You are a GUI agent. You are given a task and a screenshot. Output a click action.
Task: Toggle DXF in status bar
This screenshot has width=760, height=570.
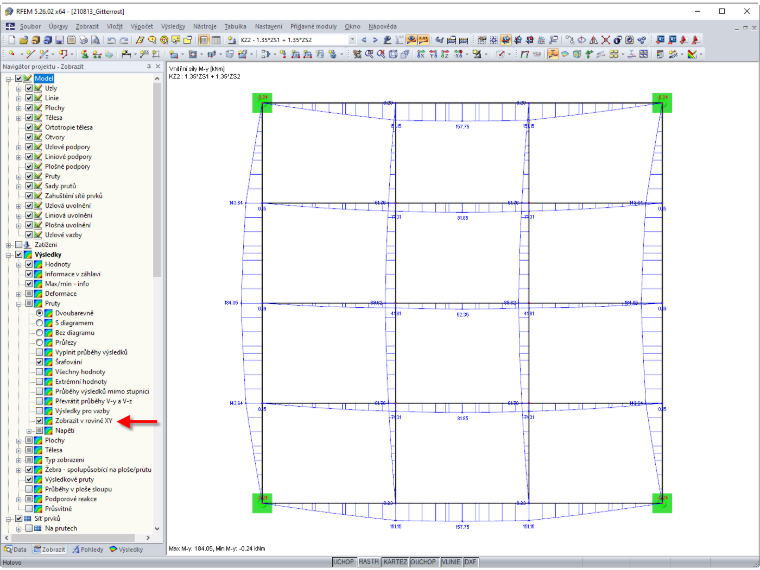pos(470,562)
